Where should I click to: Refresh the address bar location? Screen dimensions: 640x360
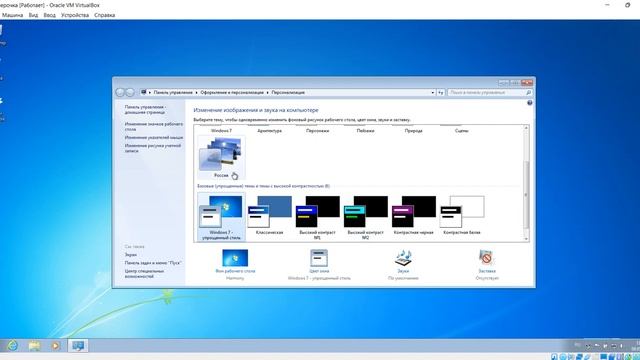(441, 93)
